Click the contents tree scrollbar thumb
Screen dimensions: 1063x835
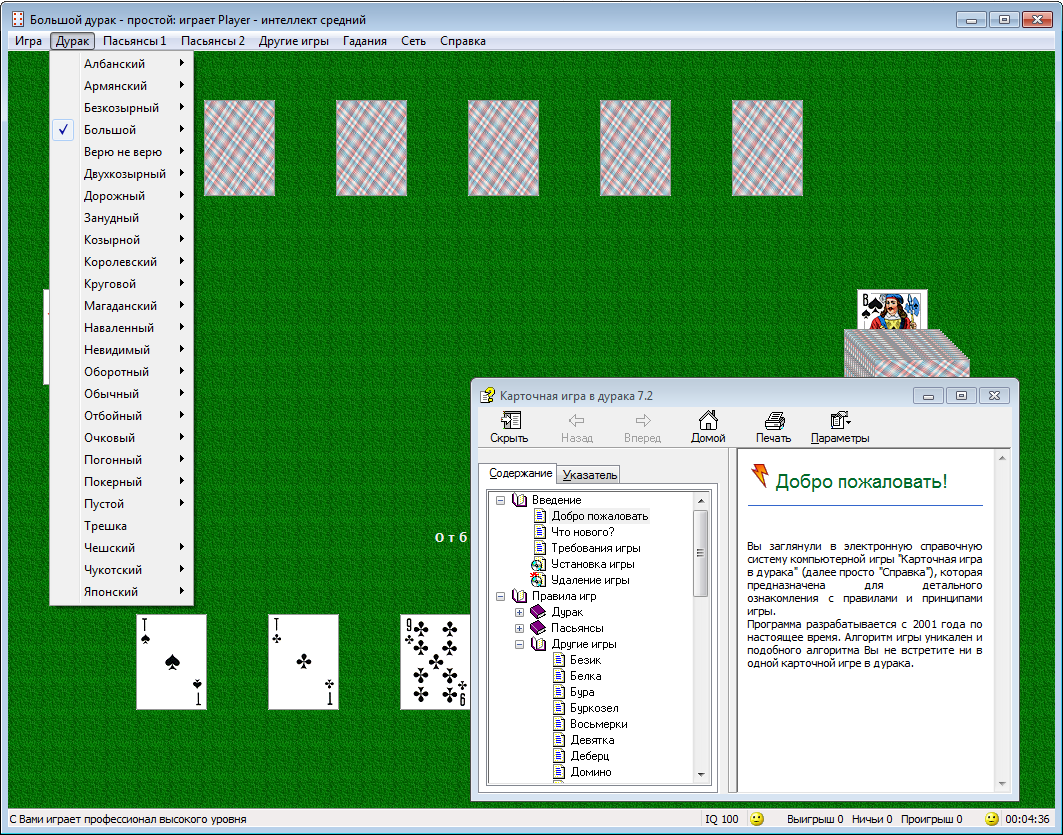701,553
